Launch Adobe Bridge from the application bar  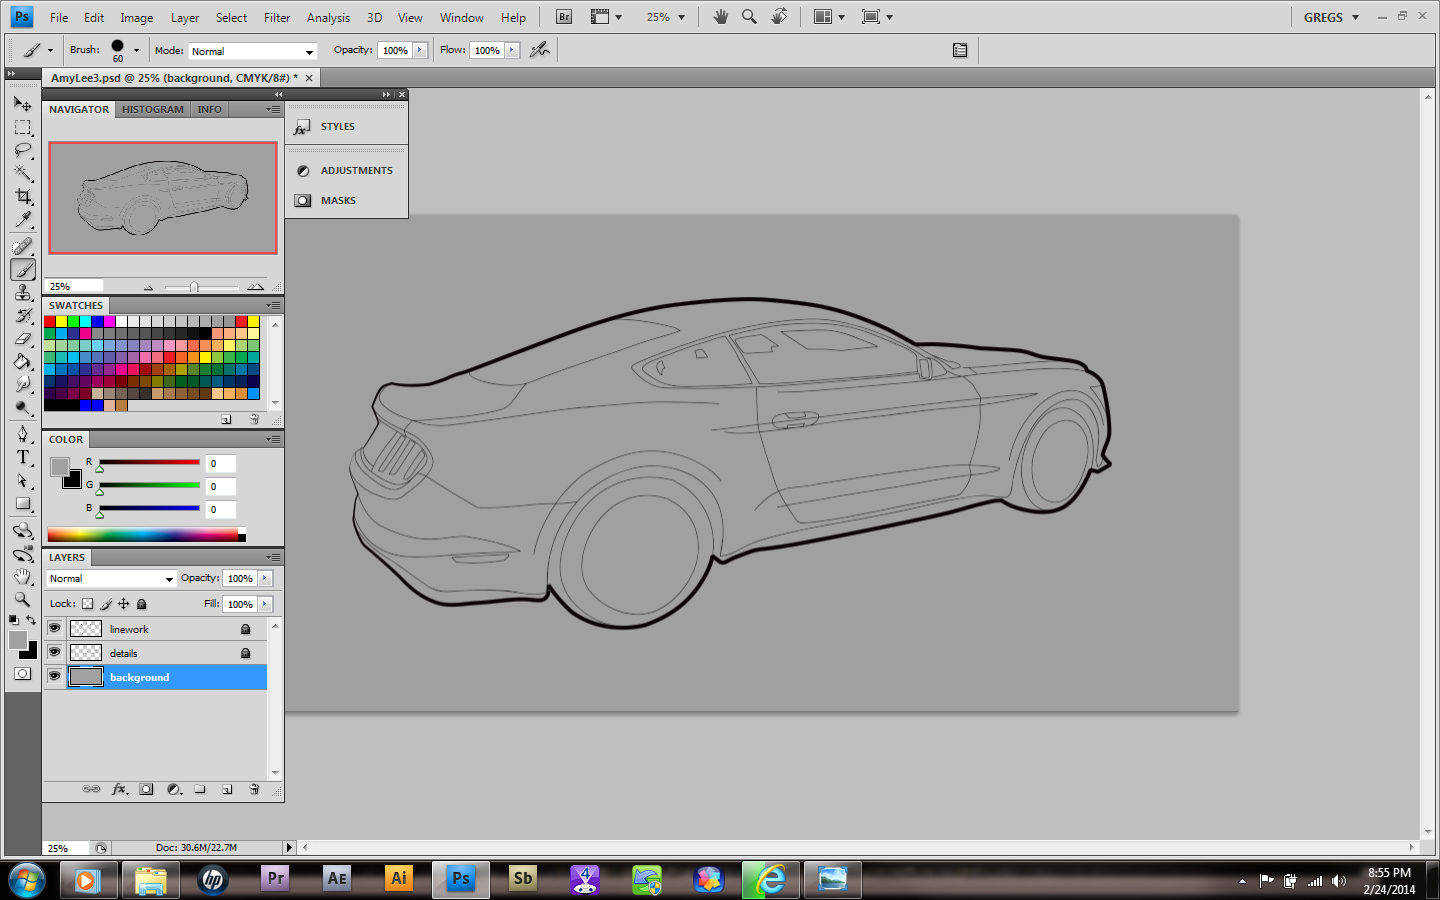[564, 17]
